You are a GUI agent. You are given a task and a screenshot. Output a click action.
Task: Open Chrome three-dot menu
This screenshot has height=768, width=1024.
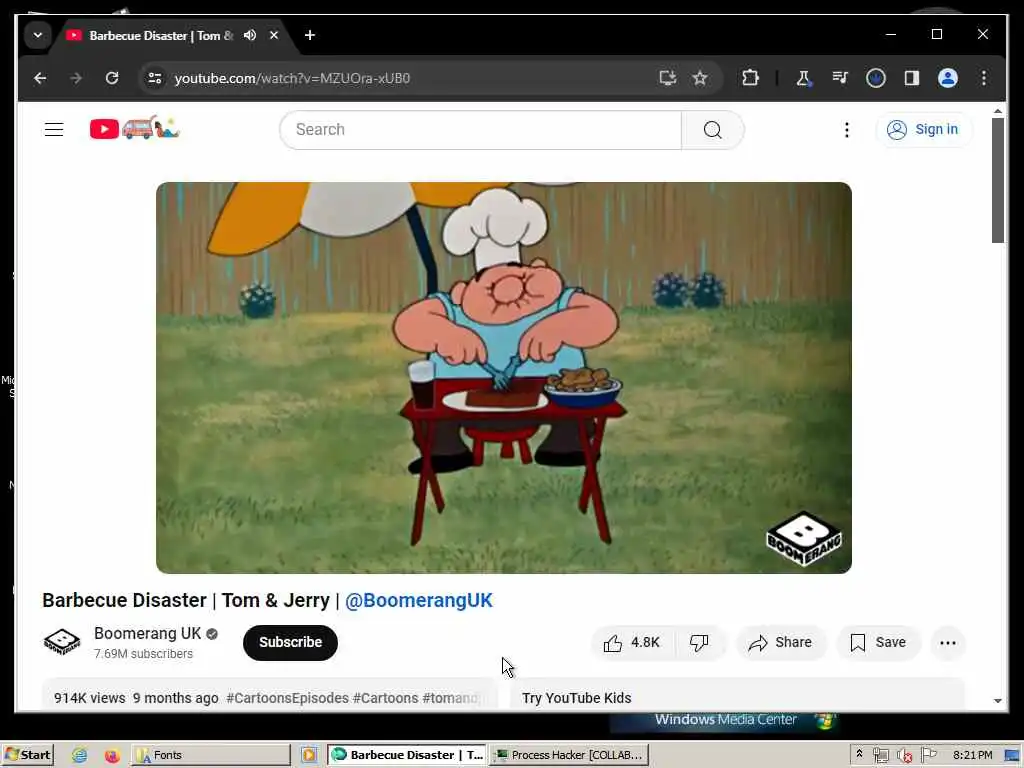coord(984,78)
